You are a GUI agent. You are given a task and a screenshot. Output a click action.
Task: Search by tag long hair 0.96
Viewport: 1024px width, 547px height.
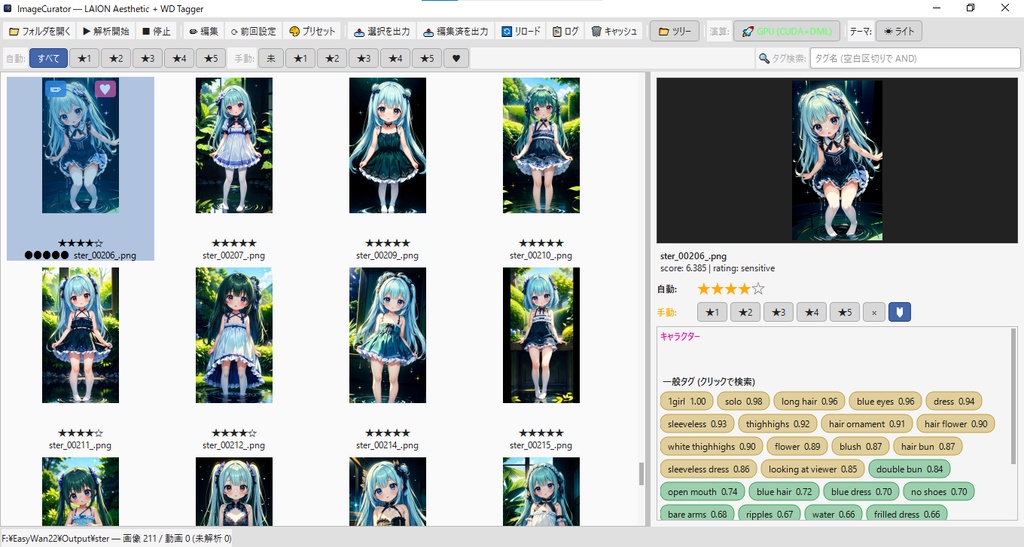[x=809, y=401]
